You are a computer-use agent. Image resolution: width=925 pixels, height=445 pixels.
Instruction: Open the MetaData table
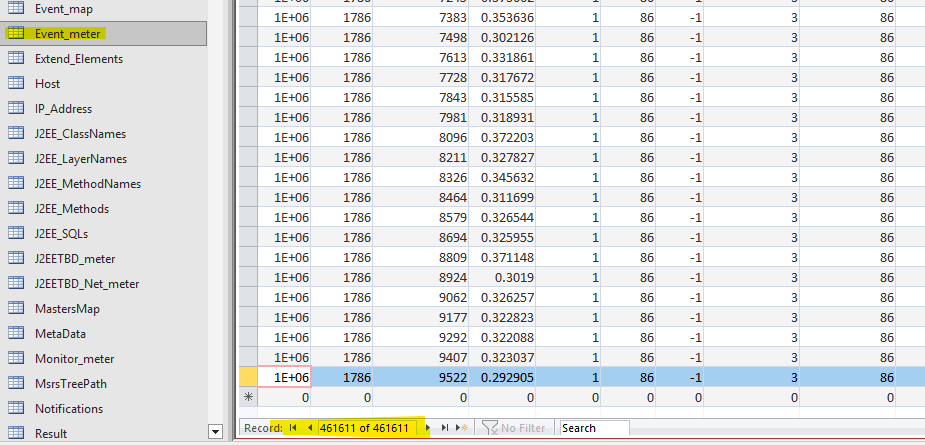click(104, 333)
